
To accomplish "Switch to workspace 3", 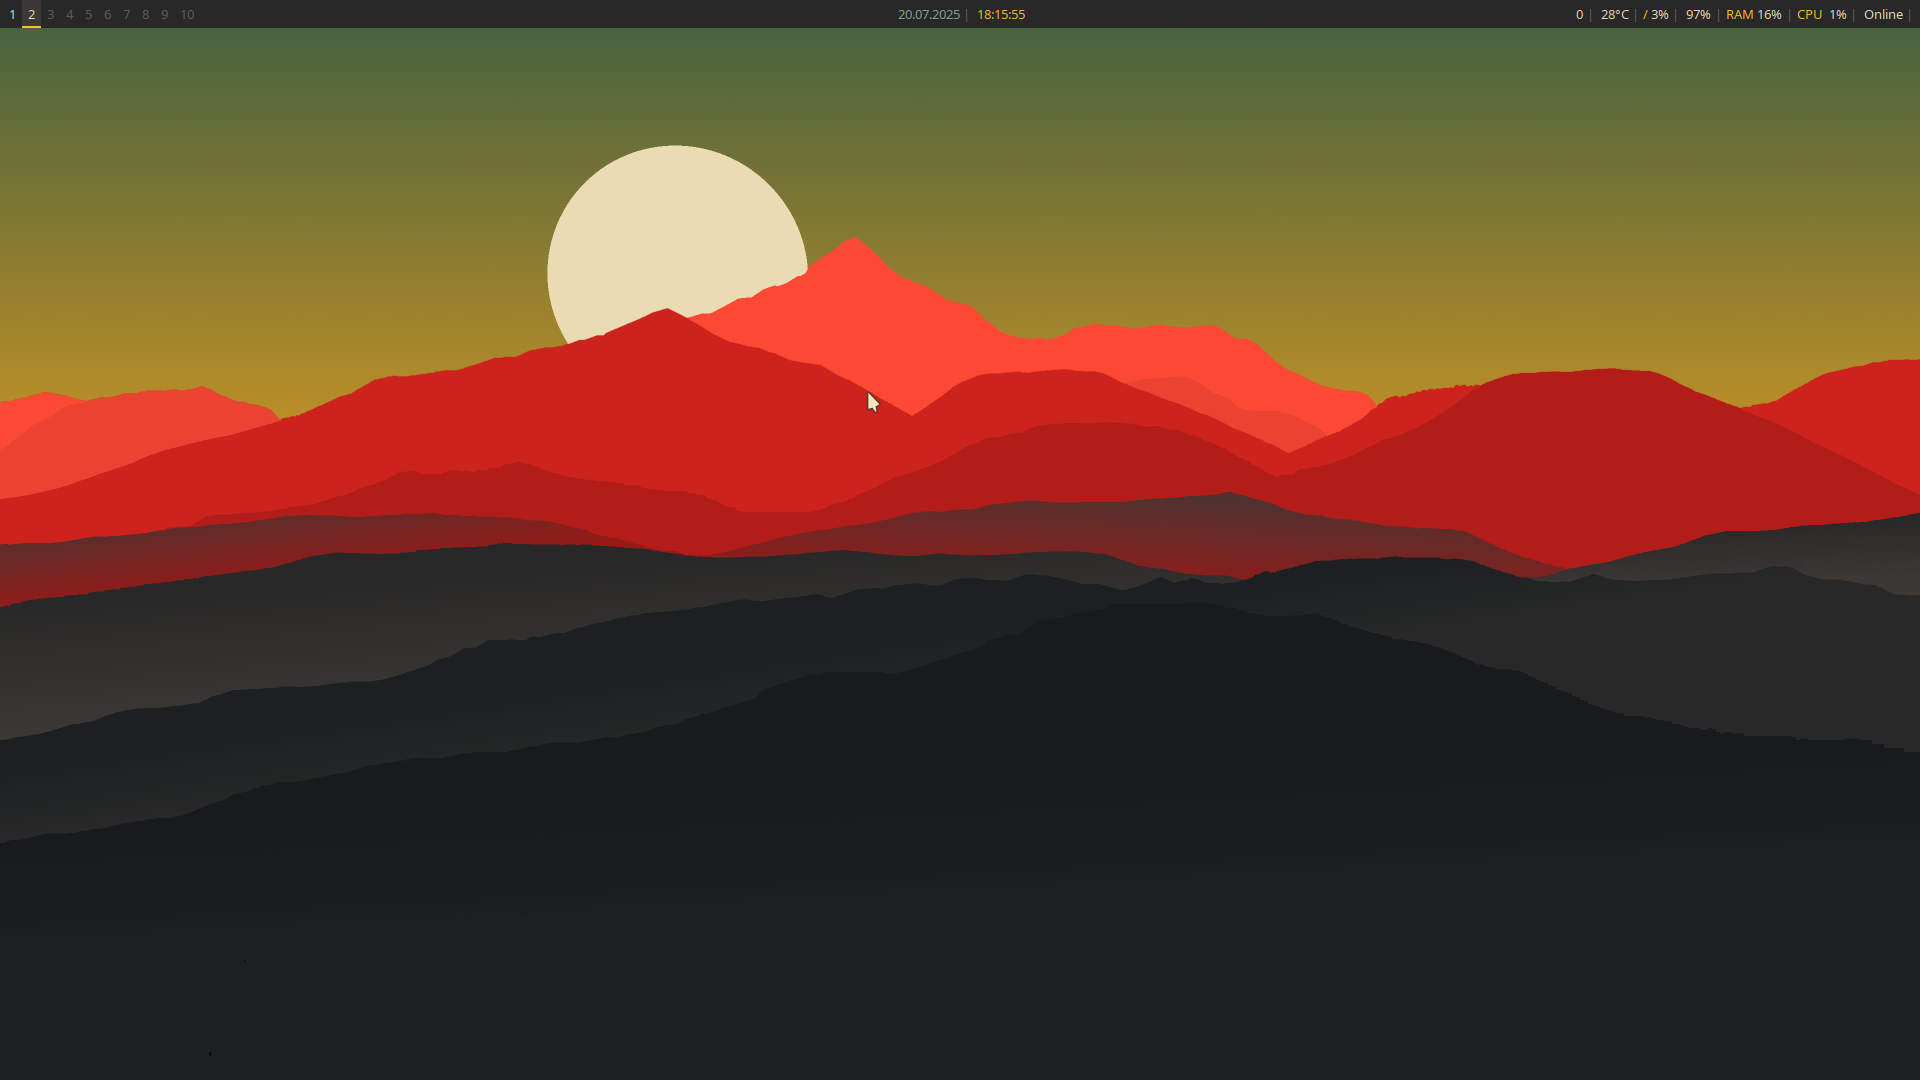I will 50,14.
